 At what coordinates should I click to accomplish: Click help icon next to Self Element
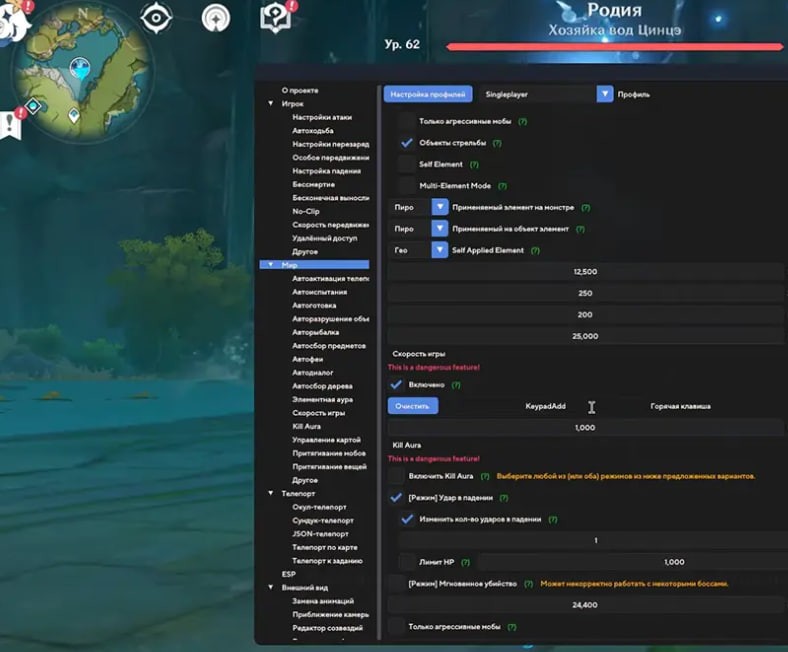474,164
